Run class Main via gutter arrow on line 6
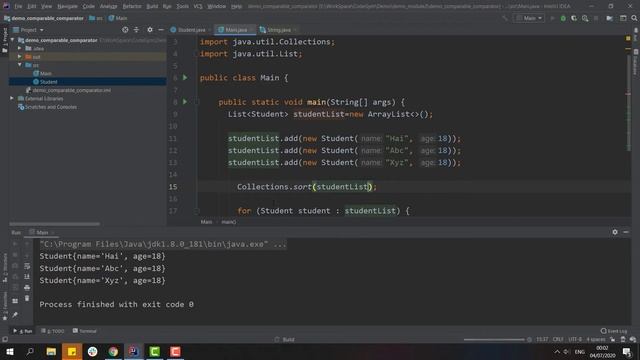Image resolution: width=640 pixels, height=360 pixels. point(185,78)
